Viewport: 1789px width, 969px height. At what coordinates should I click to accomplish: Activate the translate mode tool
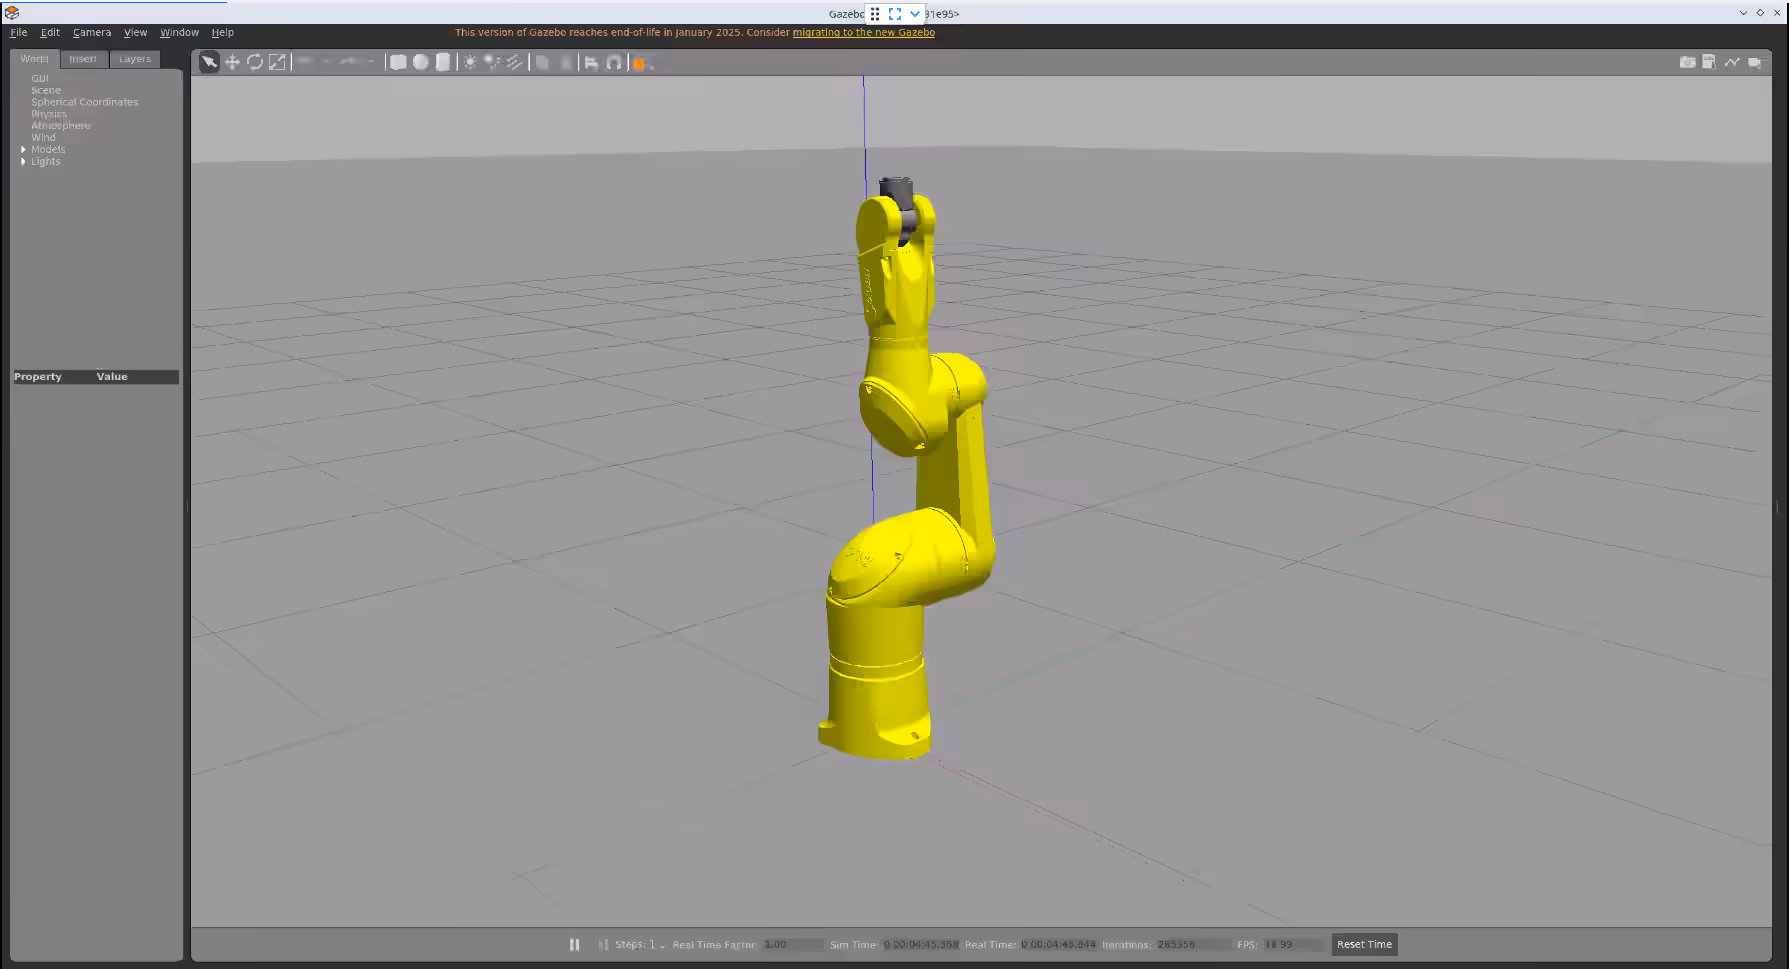click(x=232, y=62)
